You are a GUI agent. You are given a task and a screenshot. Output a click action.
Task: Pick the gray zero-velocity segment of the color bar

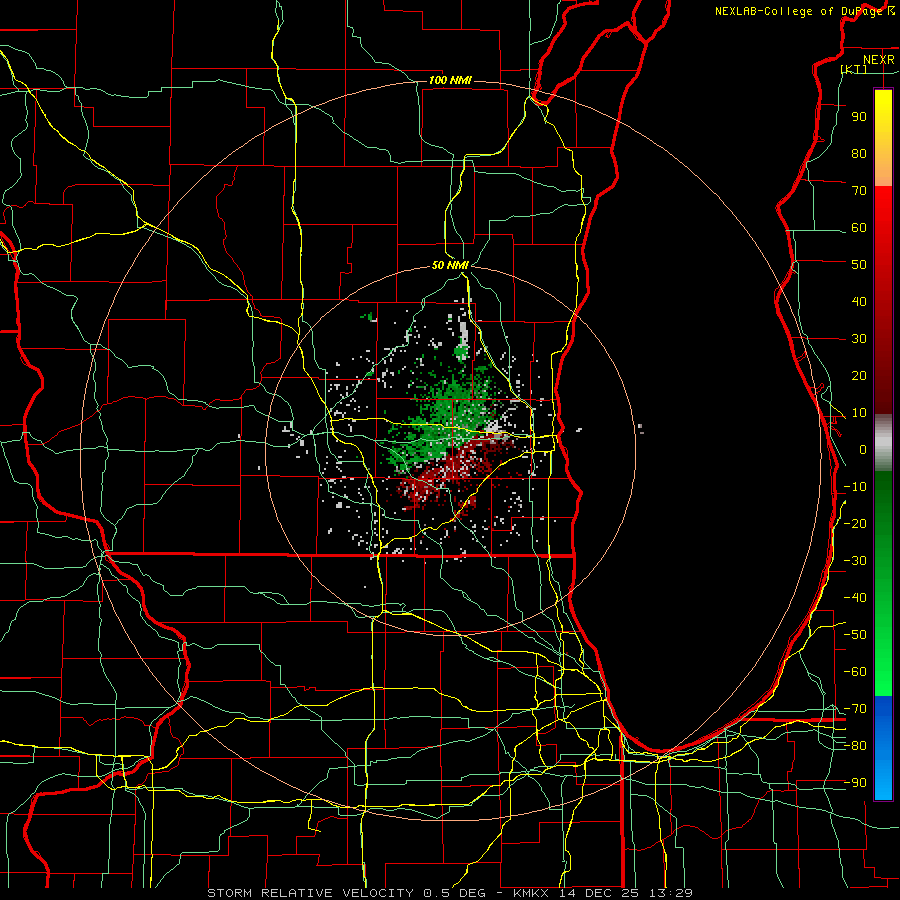click(883, 442)
